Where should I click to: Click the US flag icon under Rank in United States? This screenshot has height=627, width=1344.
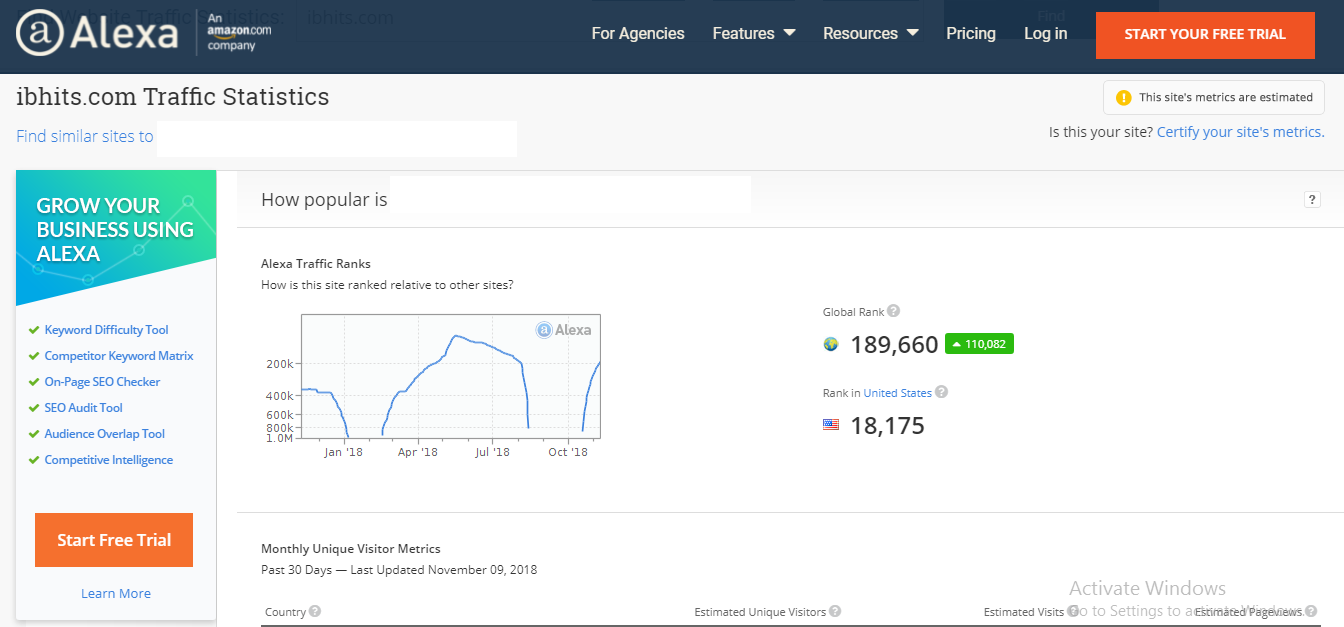[831, 424]
